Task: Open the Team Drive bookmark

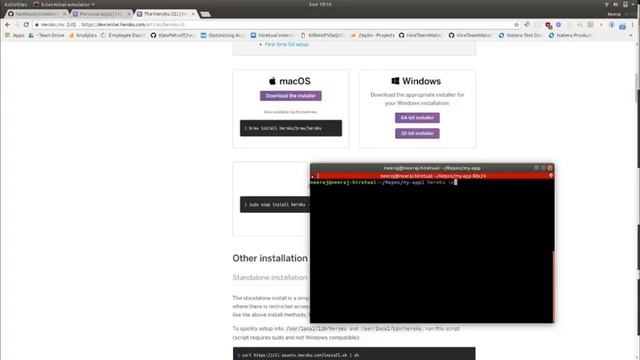Action: pos(47,36)
